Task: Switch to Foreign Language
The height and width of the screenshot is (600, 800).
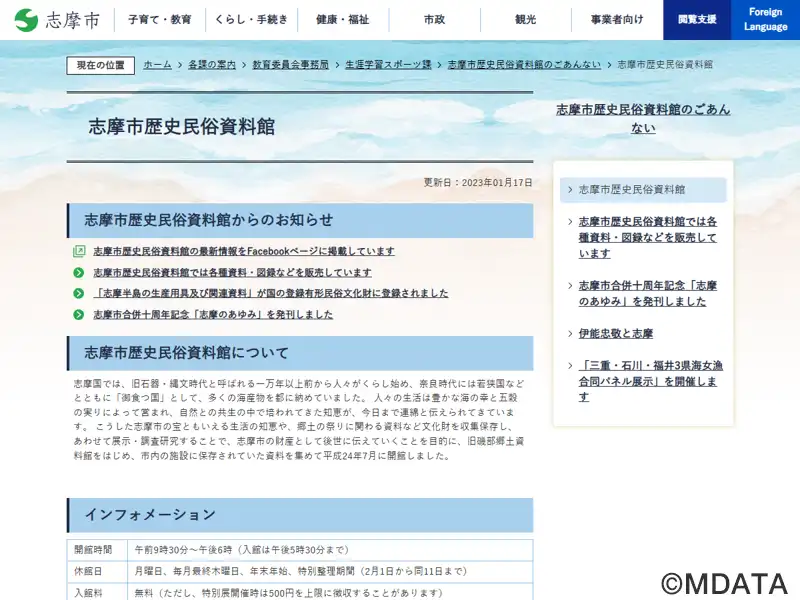Action: tap(765, 20)
